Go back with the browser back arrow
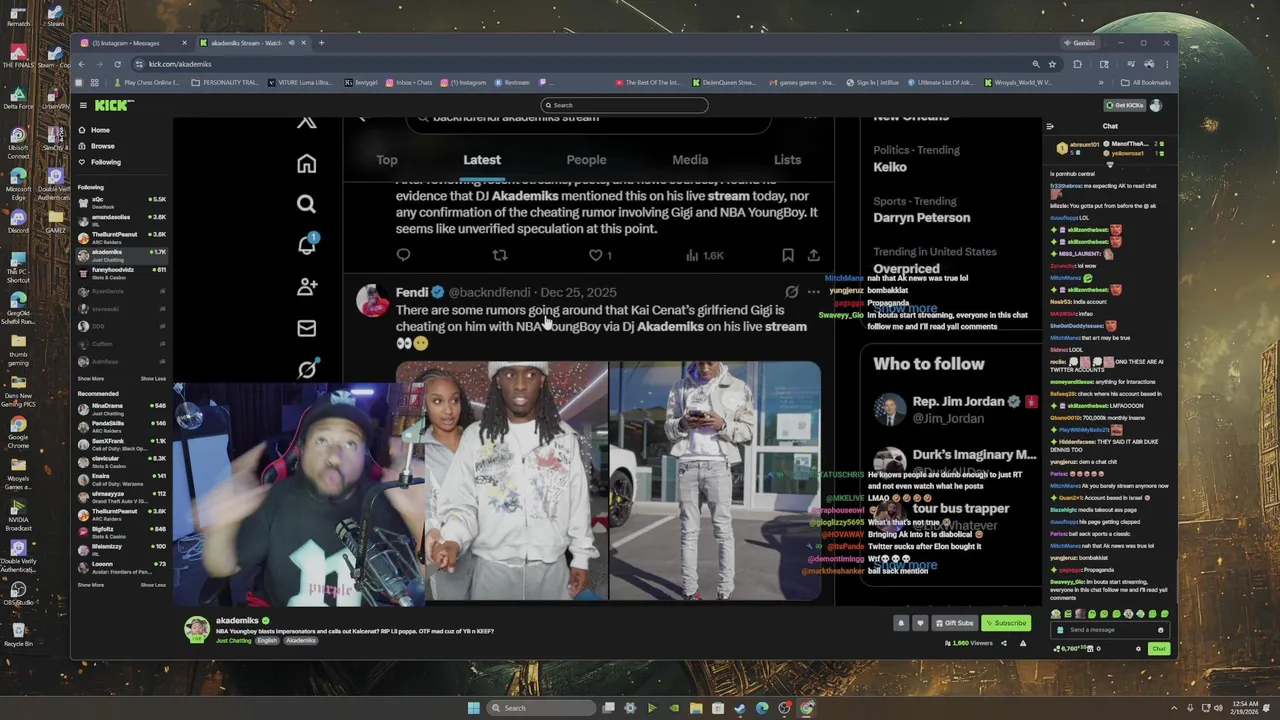Viewport: 1280px width, 720px height. click(82, 64)
